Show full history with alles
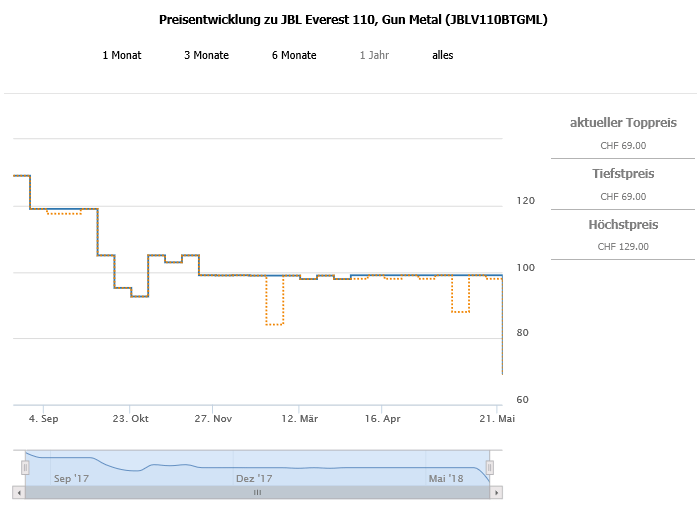Screen dimensions: 697x516 tap(442, 55)
